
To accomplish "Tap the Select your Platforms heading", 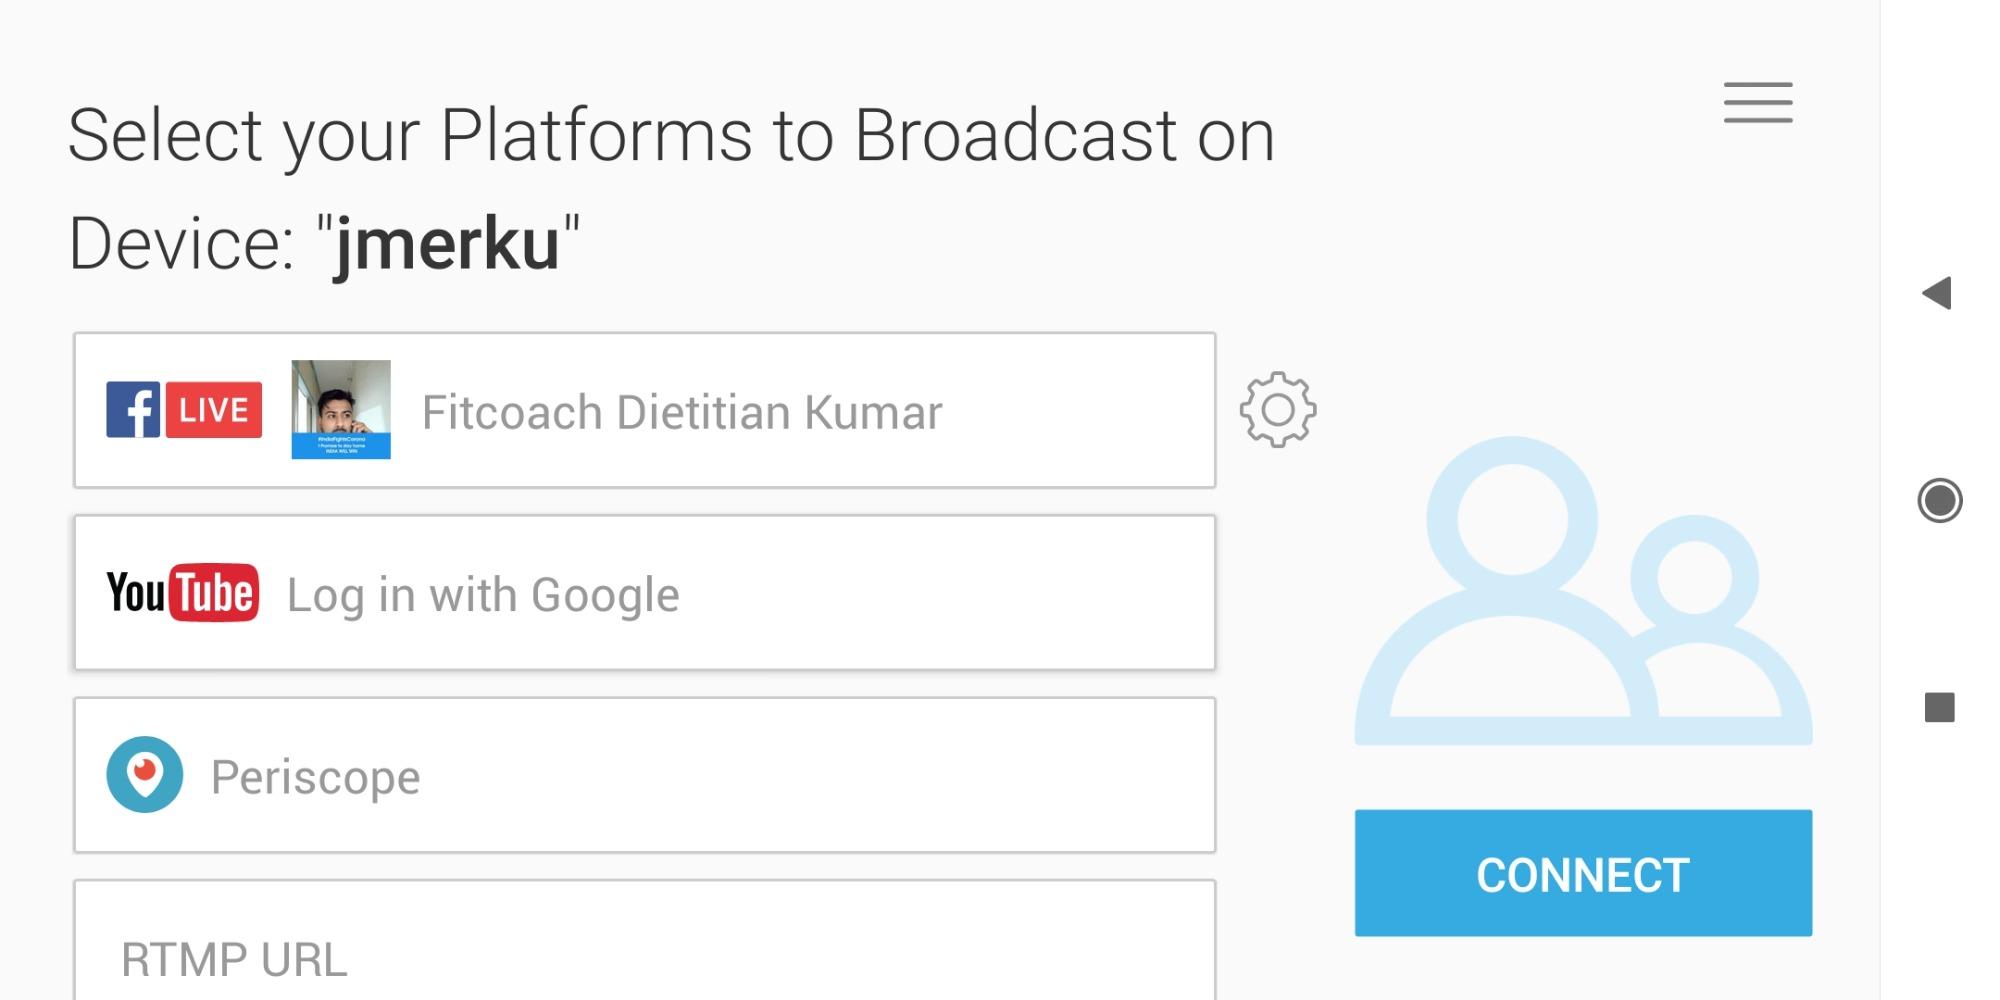I will coord(671,135).
